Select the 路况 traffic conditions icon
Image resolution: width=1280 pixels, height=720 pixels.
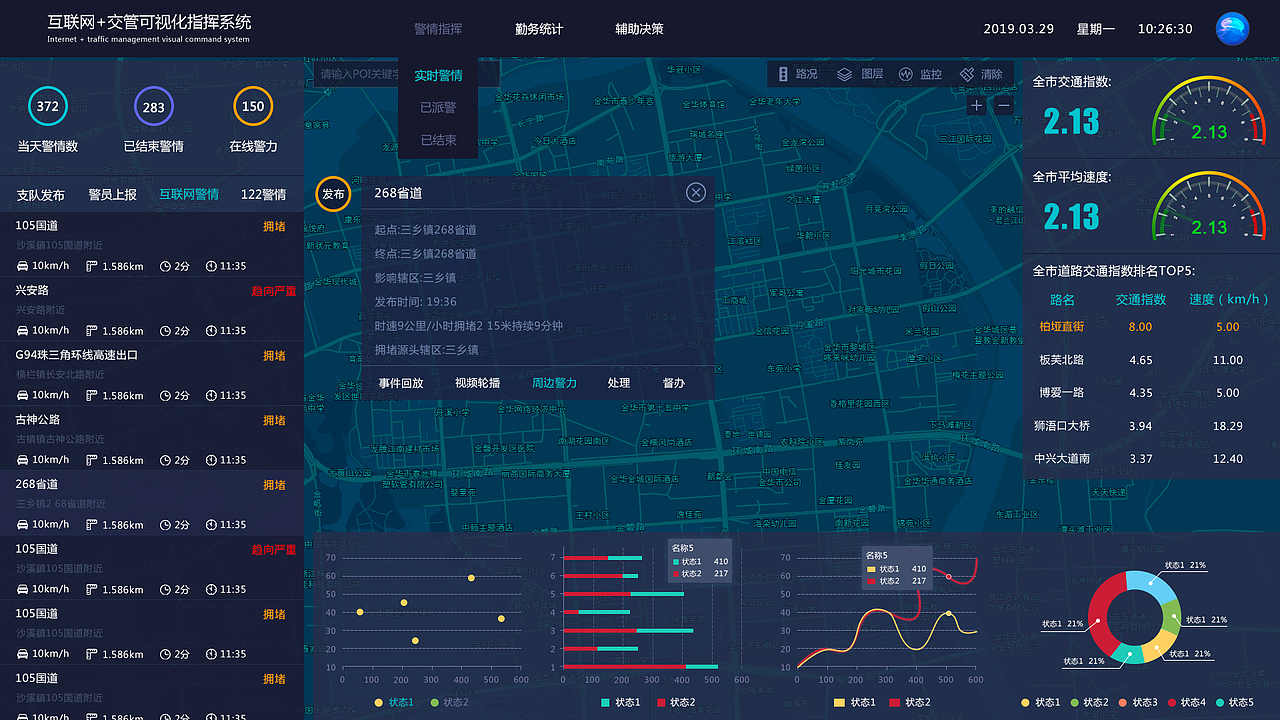tap(796, 74)
